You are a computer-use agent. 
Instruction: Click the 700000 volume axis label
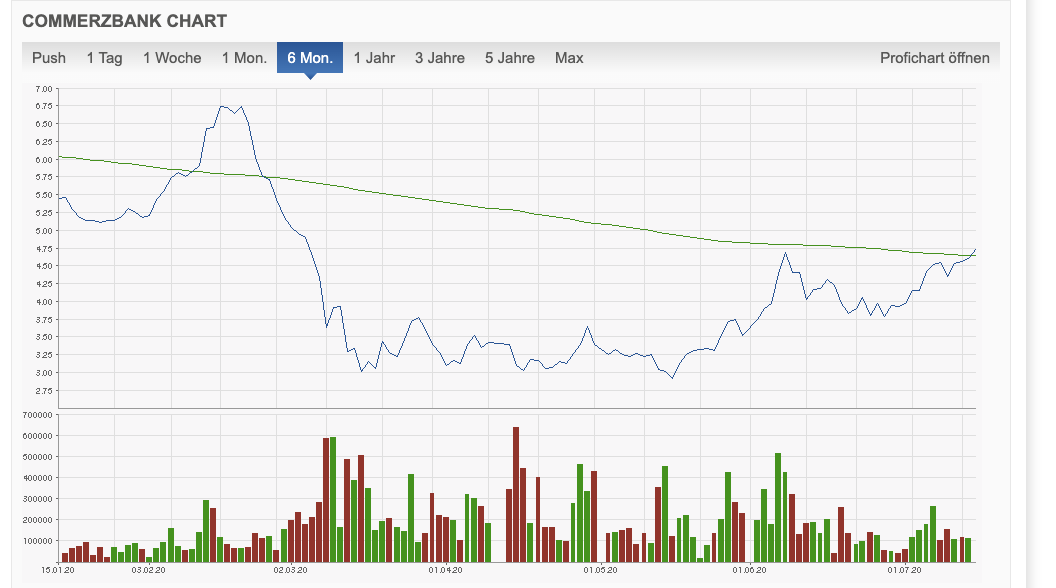click(x=38, y=415)
